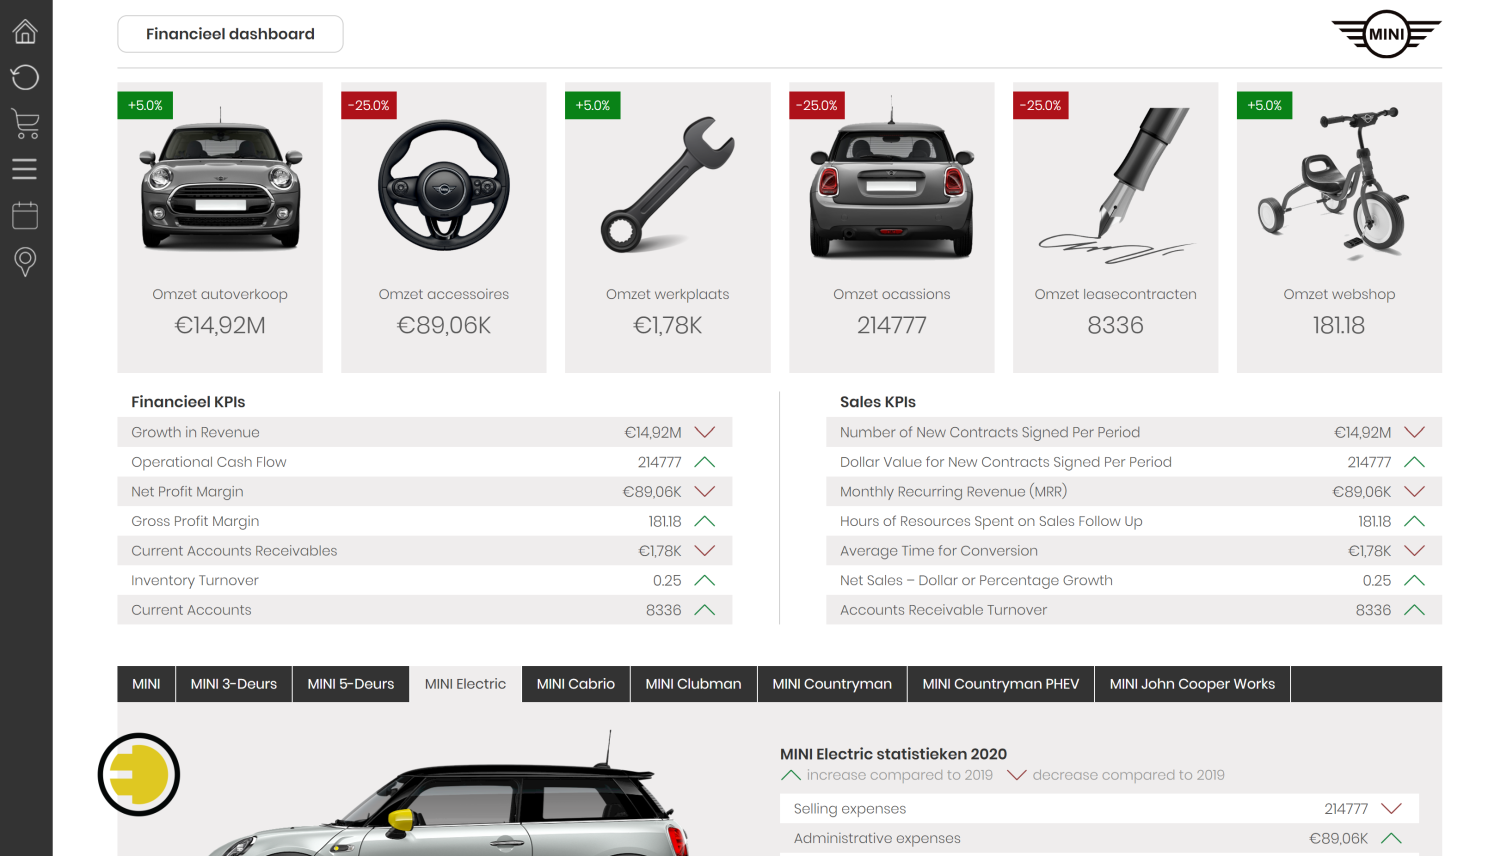1488x856 pixels.
Task: Click the -25.0% badge on accessoires card
Action: click(369, 105)
